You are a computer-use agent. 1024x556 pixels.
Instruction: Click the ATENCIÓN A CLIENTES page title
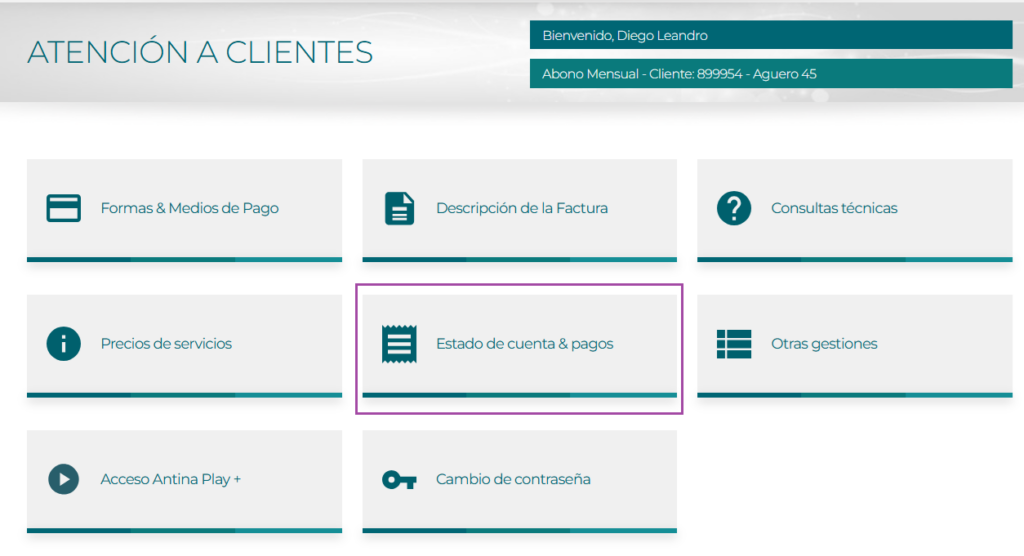click(200, 52)
